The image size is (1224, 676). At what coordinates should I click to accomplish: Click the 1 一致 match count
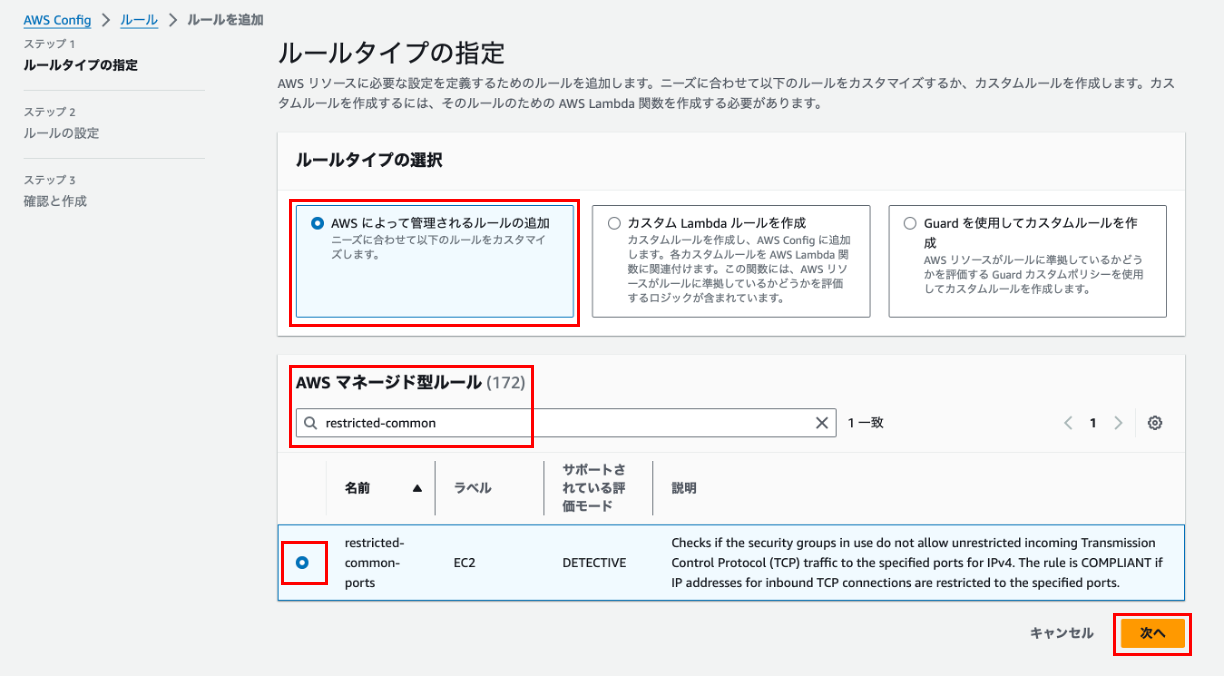866,423
